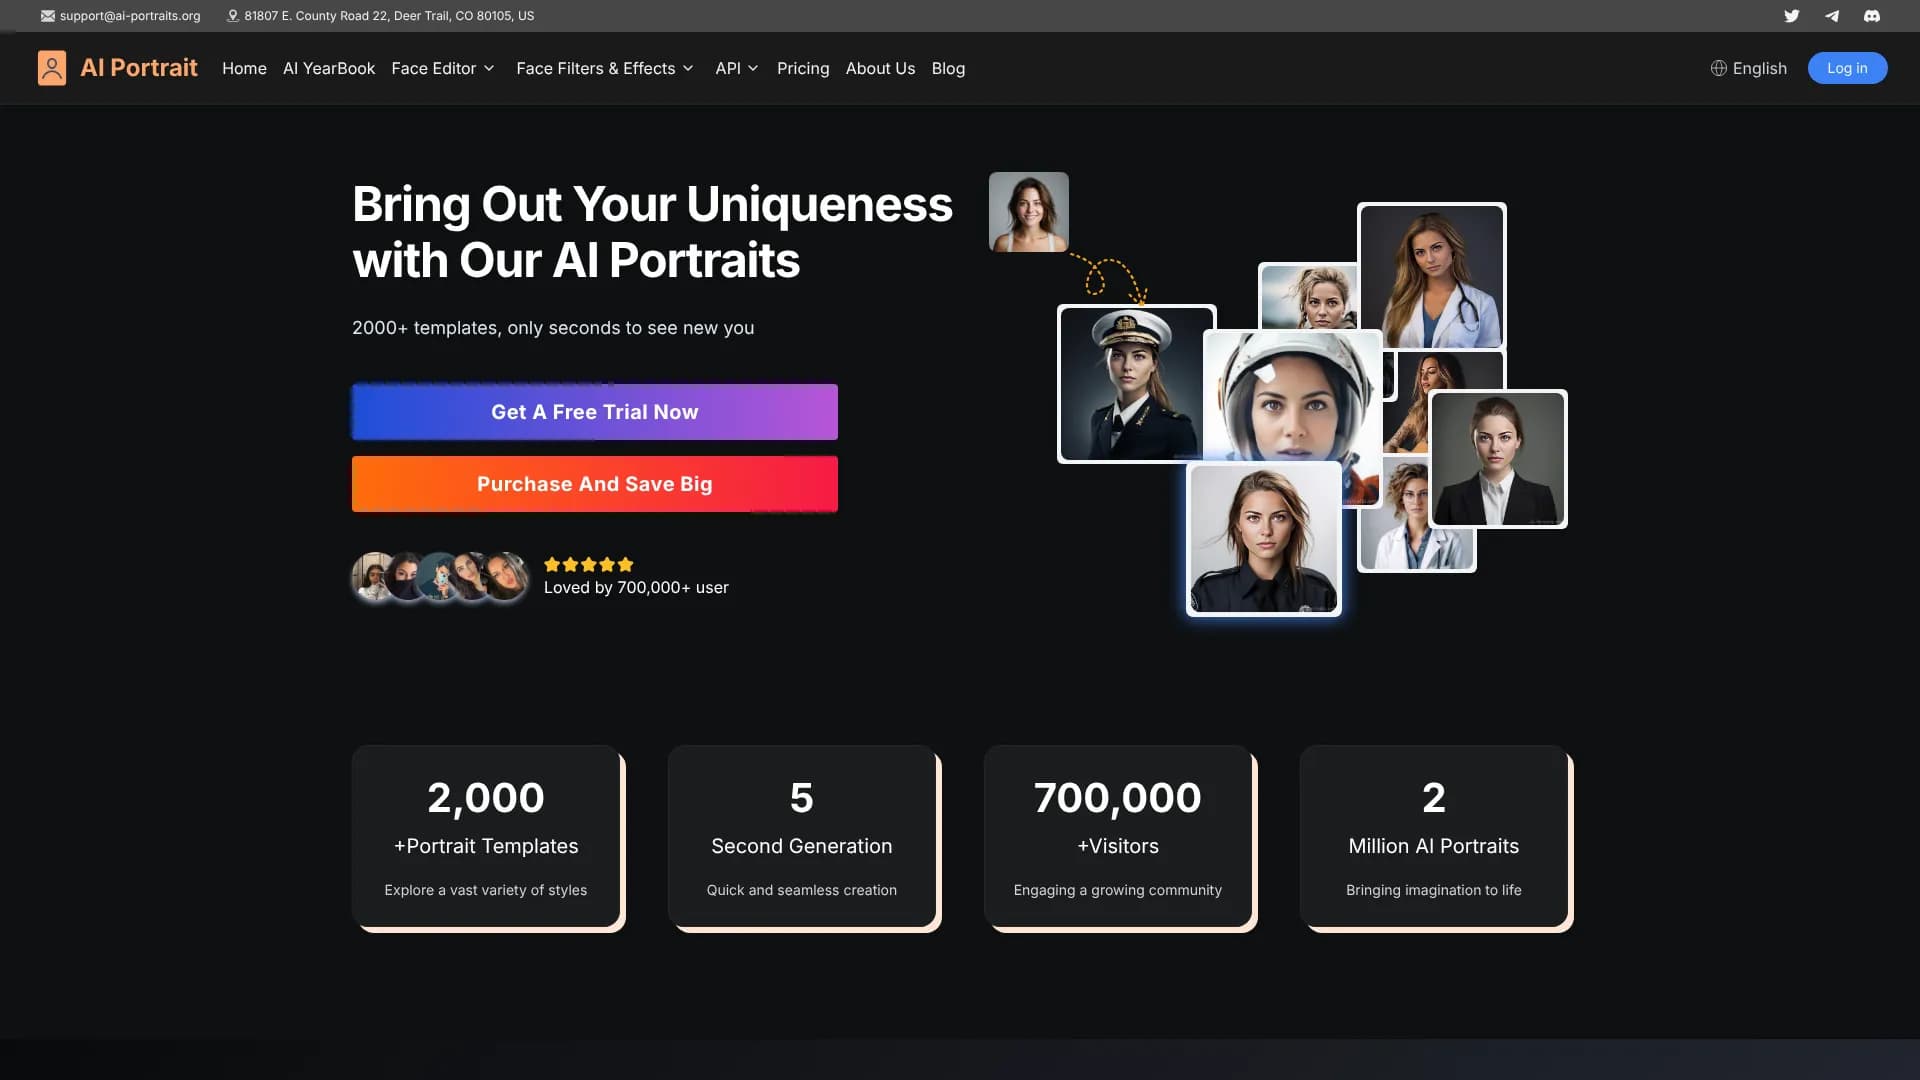
Task: Click the five-star rating row
Action: click(588, 564)
